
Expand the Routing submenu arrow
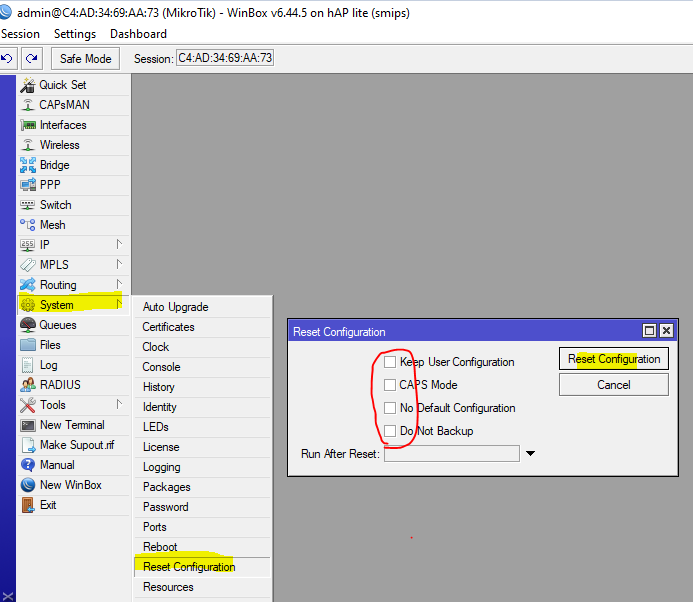(x=119, y=284)
